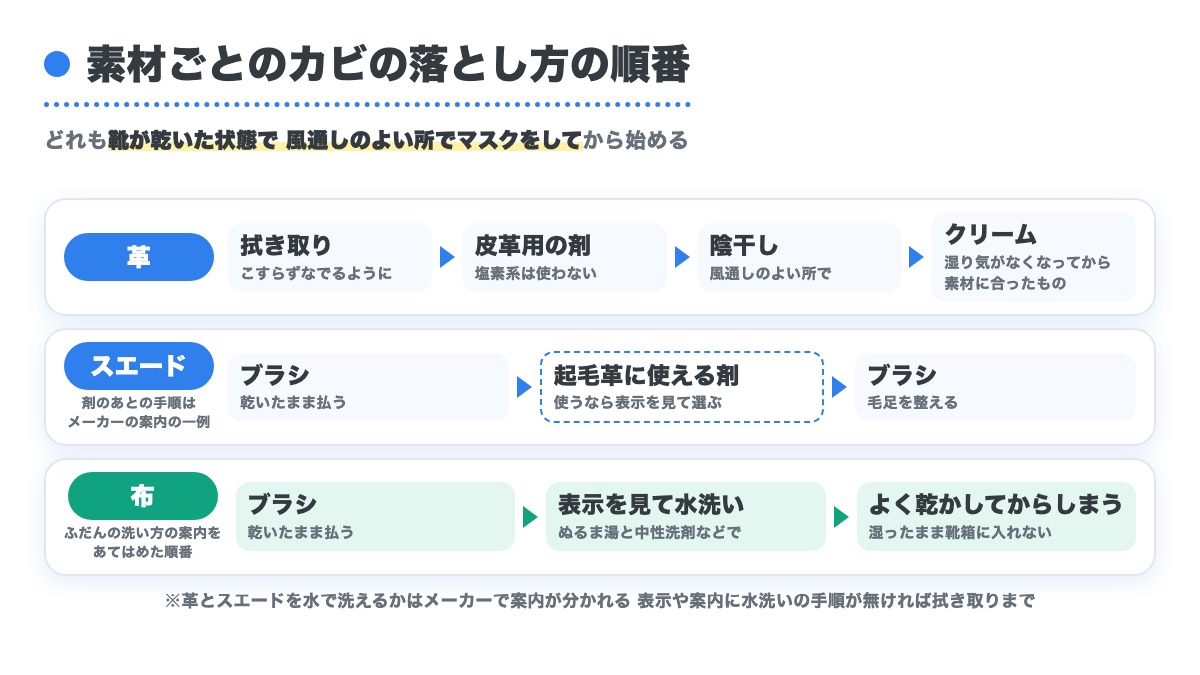Click the note ぬるま湯と中性洗剤などで
Image resolution: width=1200 pixels, height=675 pixels.
pos(649,533)
